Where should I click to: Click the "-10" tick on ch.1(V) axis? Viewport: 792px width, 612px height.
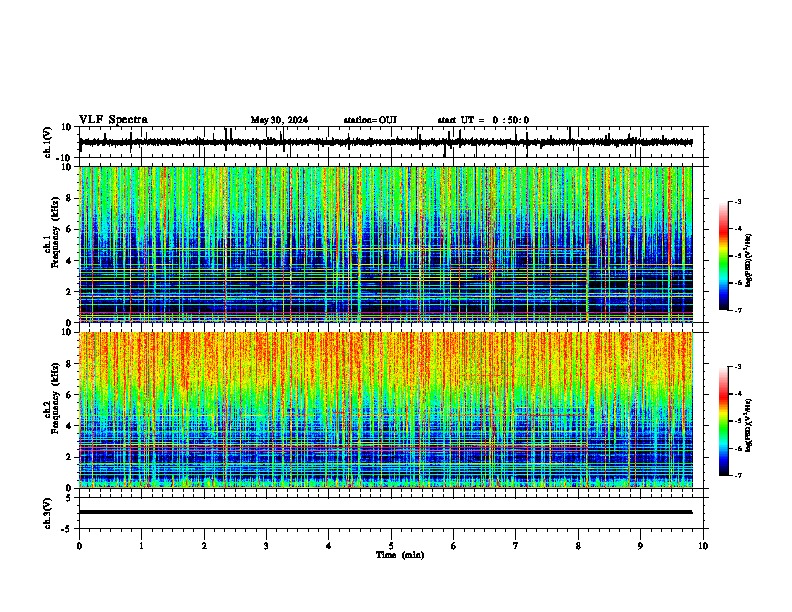click(x=65, y=158)
